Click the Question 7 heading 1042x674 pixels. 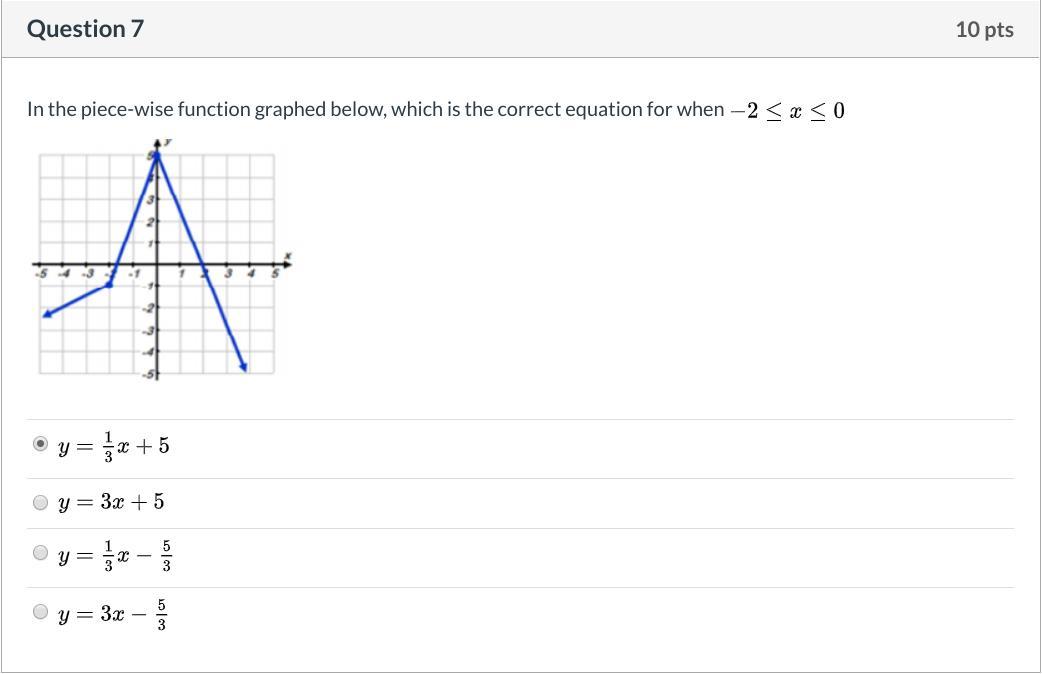coord(85,29)
